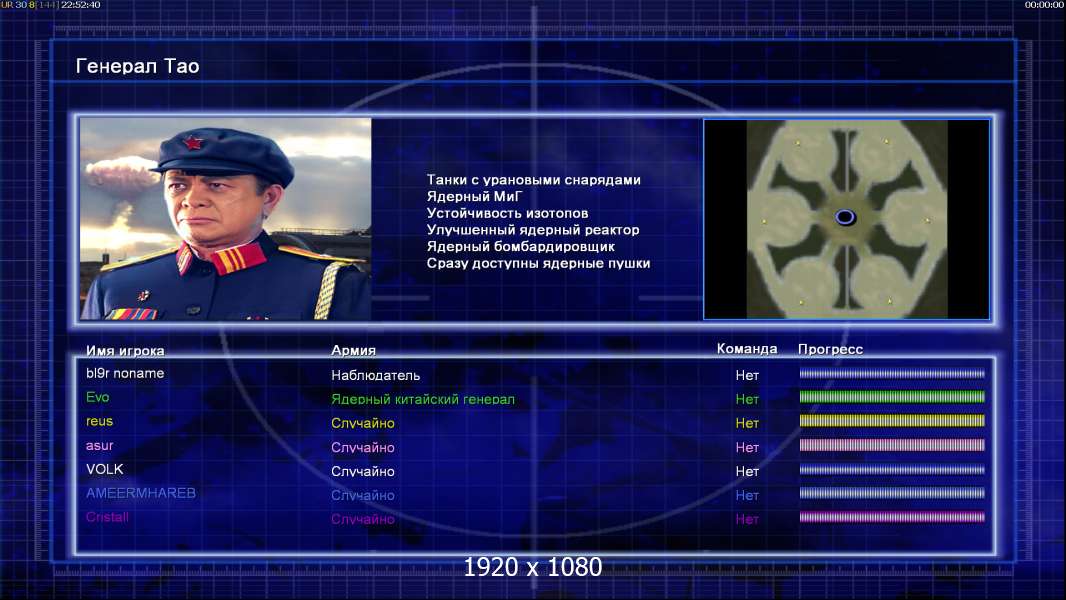The width and height of the screenshot is (1066, 600).
Task: Click reus's yellow loading progress bar
Action: pyautogui.click(x=892, y=421)
